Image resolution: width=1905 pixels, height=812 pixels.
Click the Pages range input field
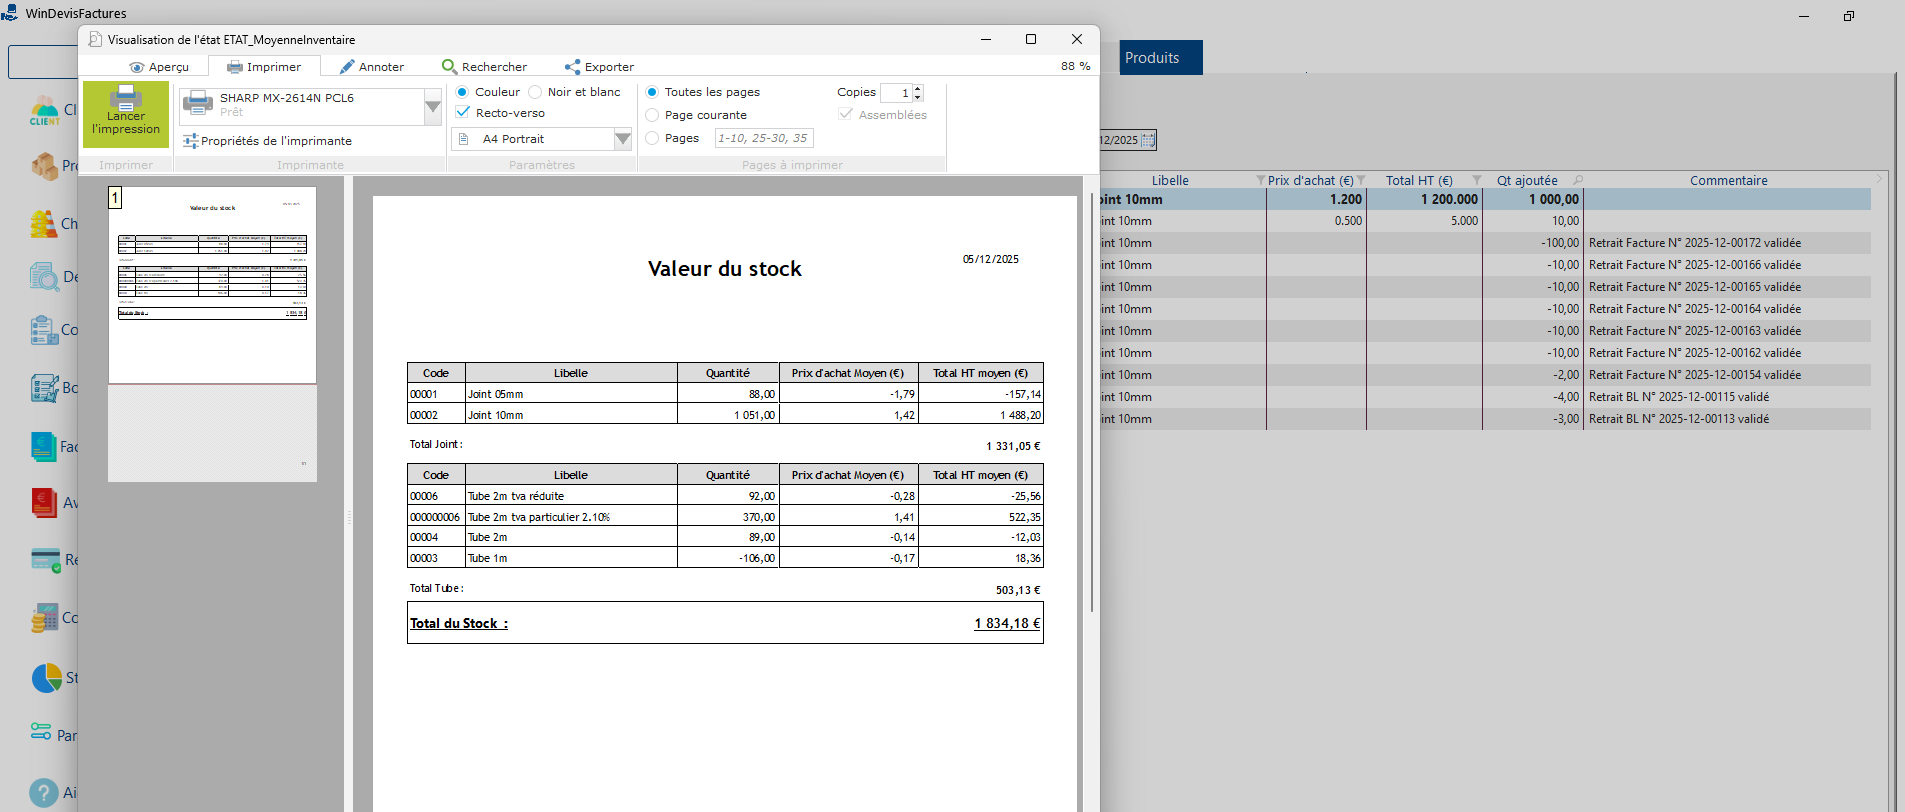coord(763,138)
